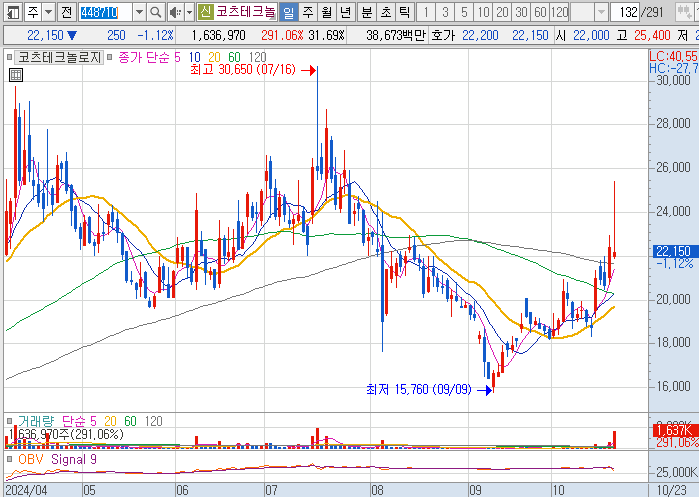Click the 10/23 date label on axis
This screenshot has height=497, width=699.
click(672, 490)
